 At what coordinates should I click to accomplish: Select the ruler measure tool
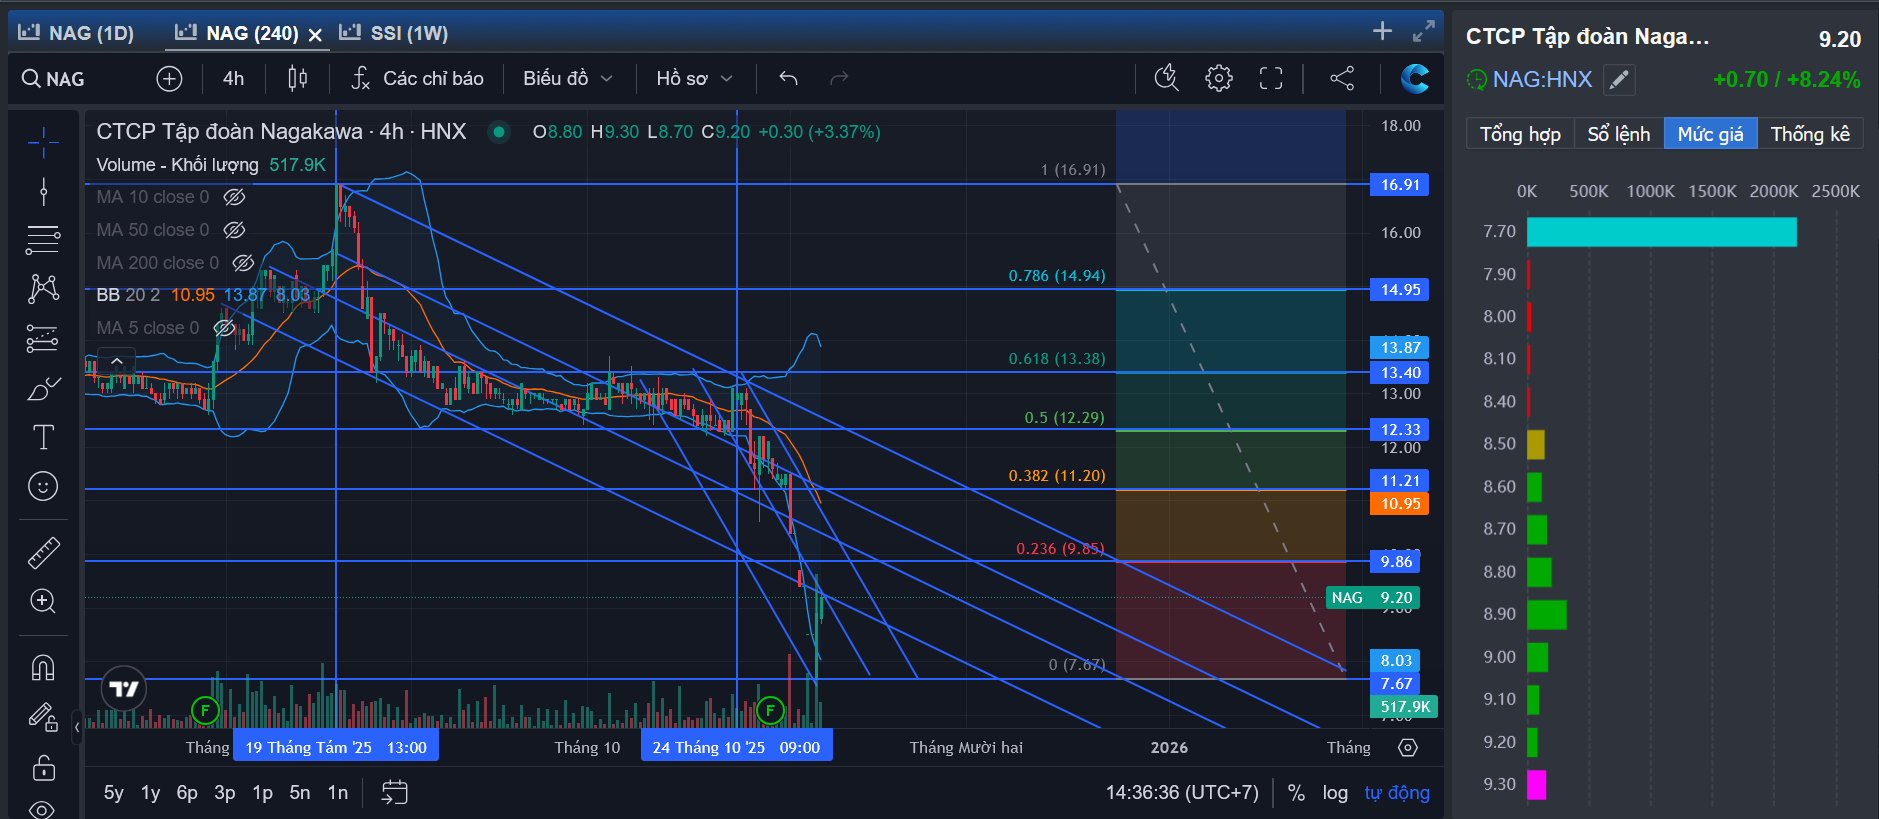(43, 552)
